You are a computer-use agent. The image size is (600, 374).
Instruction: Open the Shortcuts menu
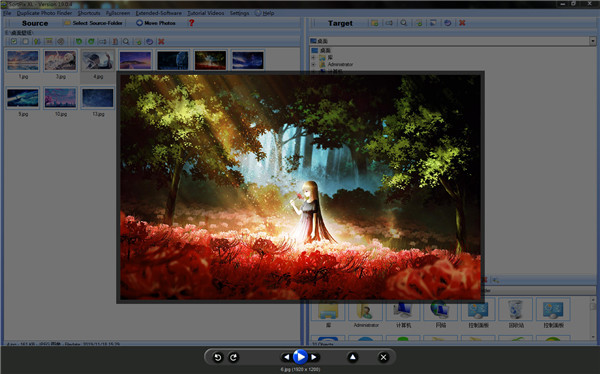(x=89, y=13)
